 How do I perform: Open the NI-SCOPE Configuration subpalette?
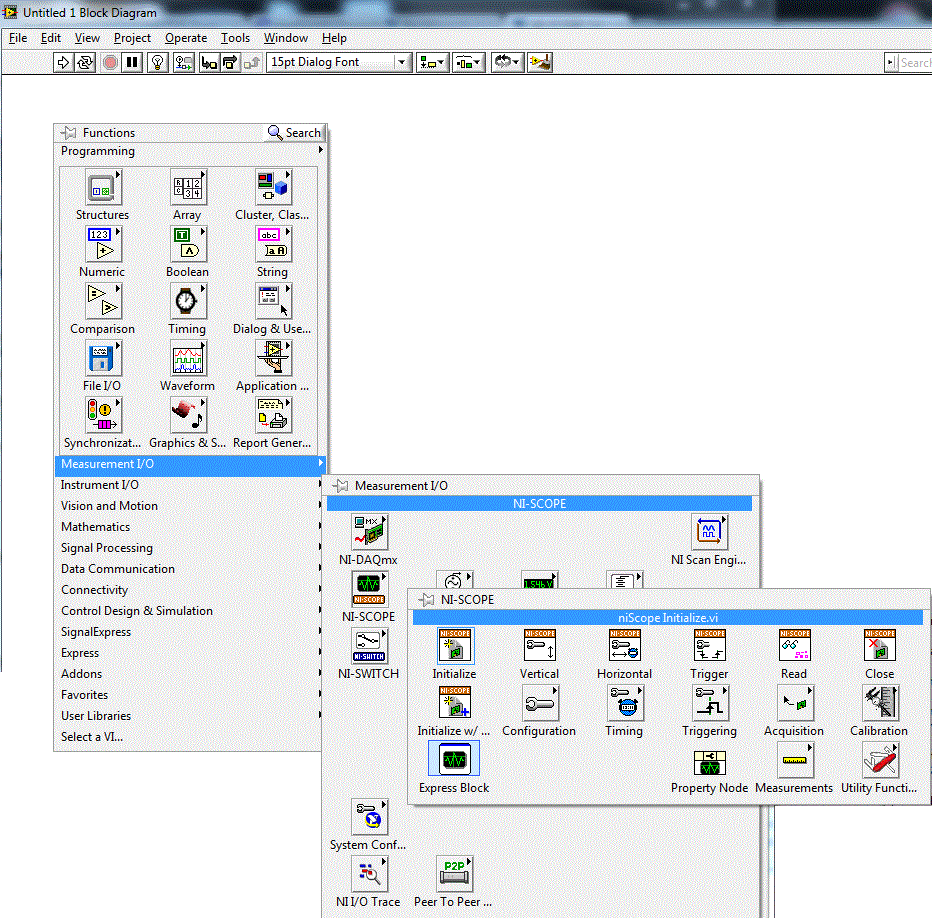[540, 703]
